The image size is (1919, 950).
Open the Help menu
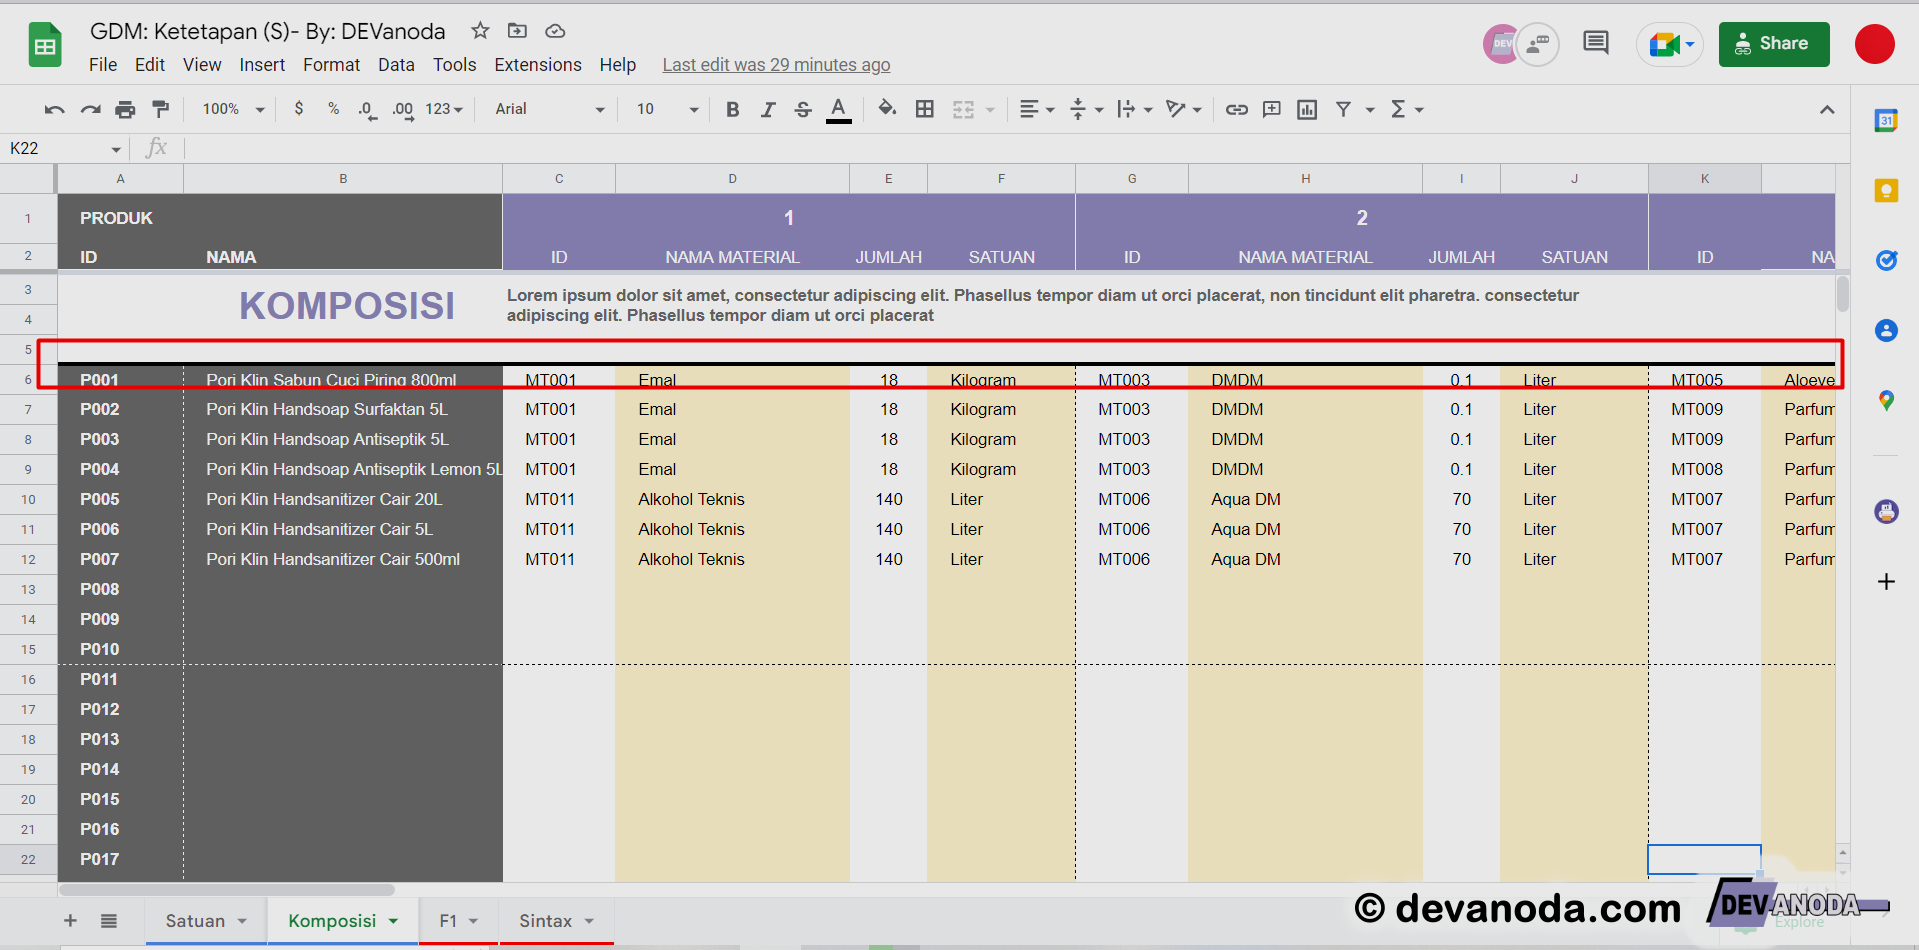618,65
